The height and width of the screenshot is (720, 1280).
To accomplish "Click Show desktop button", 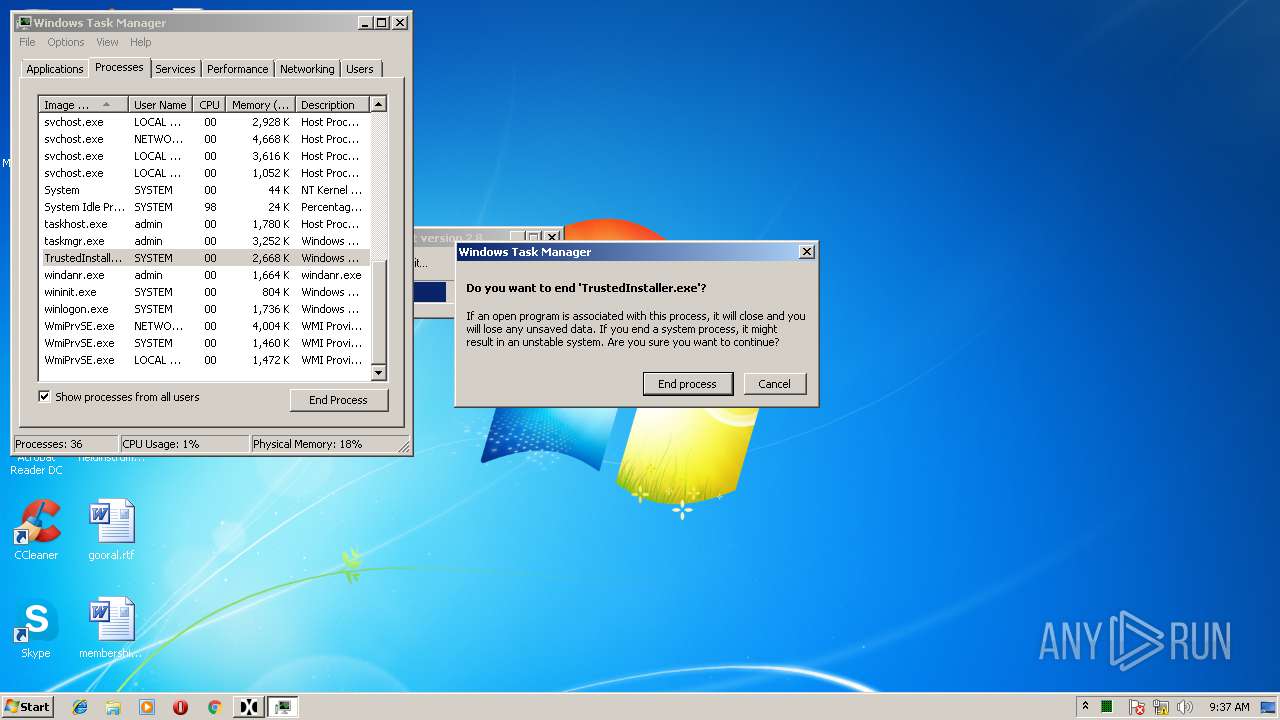I will click(1269, 707).
